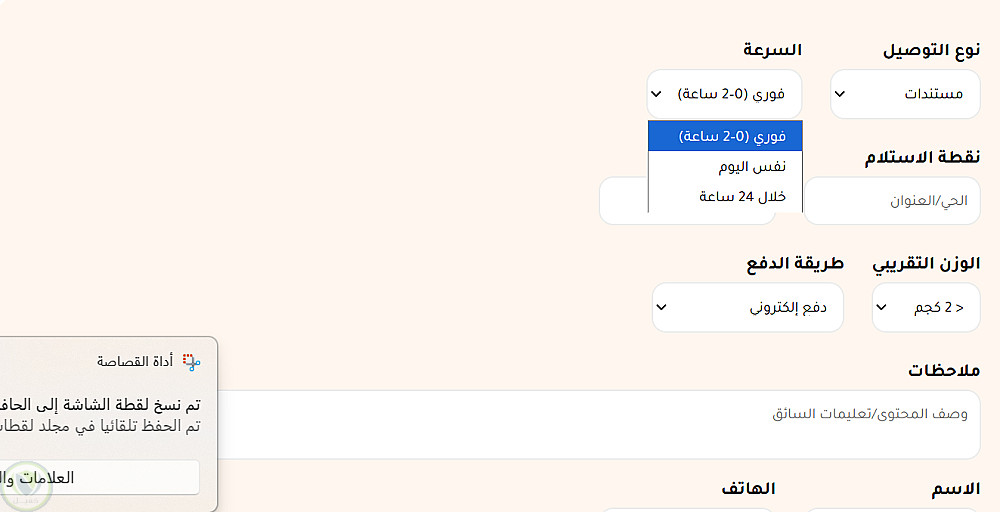Collapse the السرعة speed combo box
The image size is (1000, 512).
(x=724, y=94)
